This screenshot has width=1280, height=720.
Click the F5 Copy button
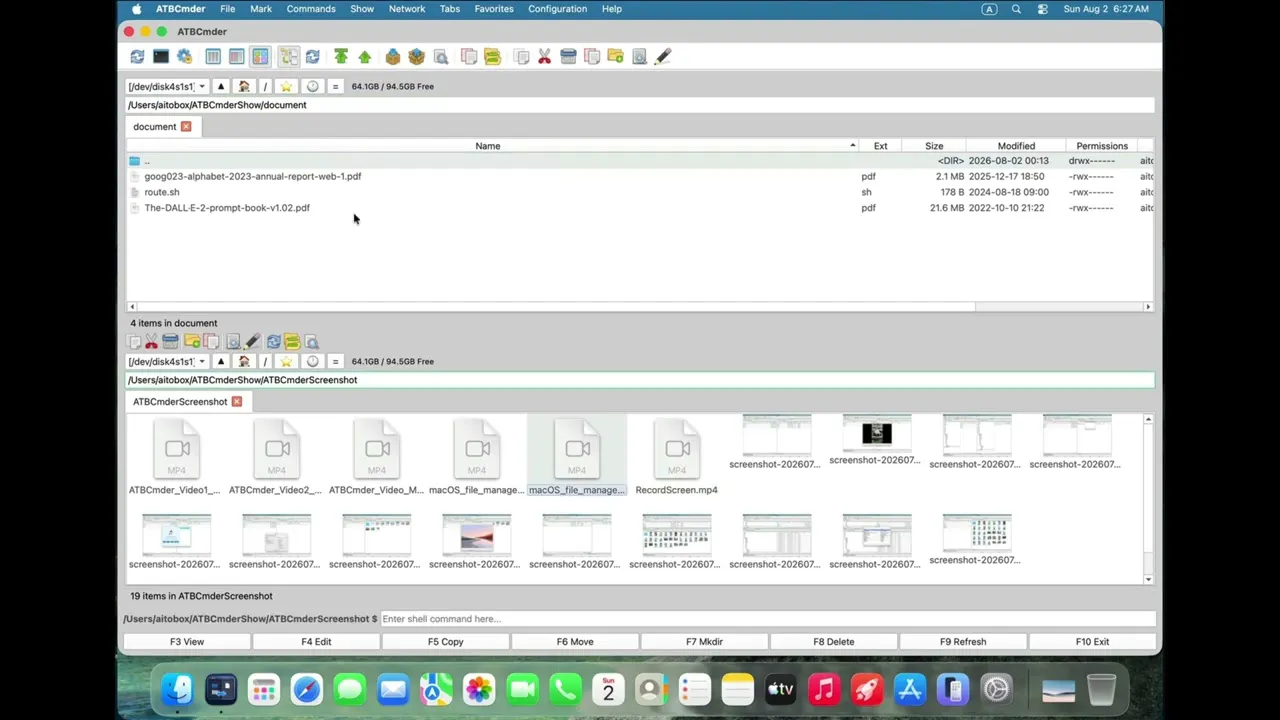[446, 642]
